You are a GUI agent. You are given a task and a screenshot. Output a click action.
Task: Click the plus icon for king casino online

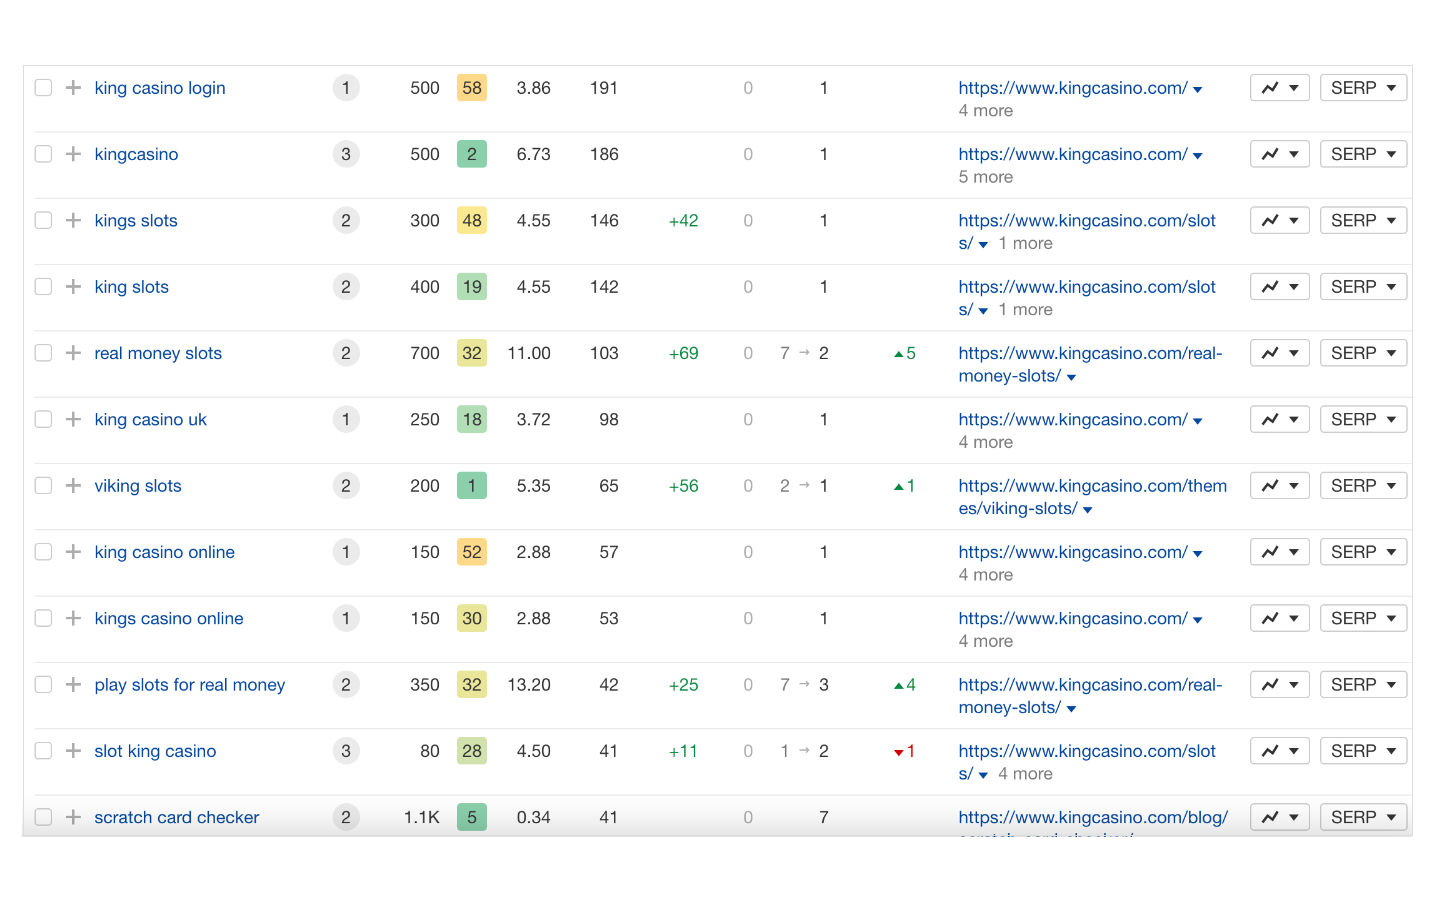click(x=73, y=552)
